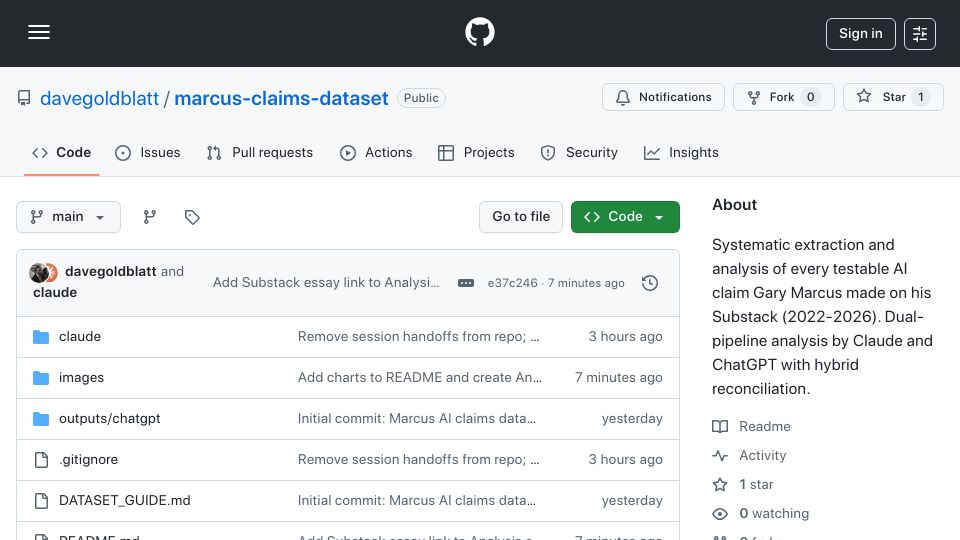Expand commit message ellipsis button
This screenshot has height=540, width=960.
click(466, 283)
